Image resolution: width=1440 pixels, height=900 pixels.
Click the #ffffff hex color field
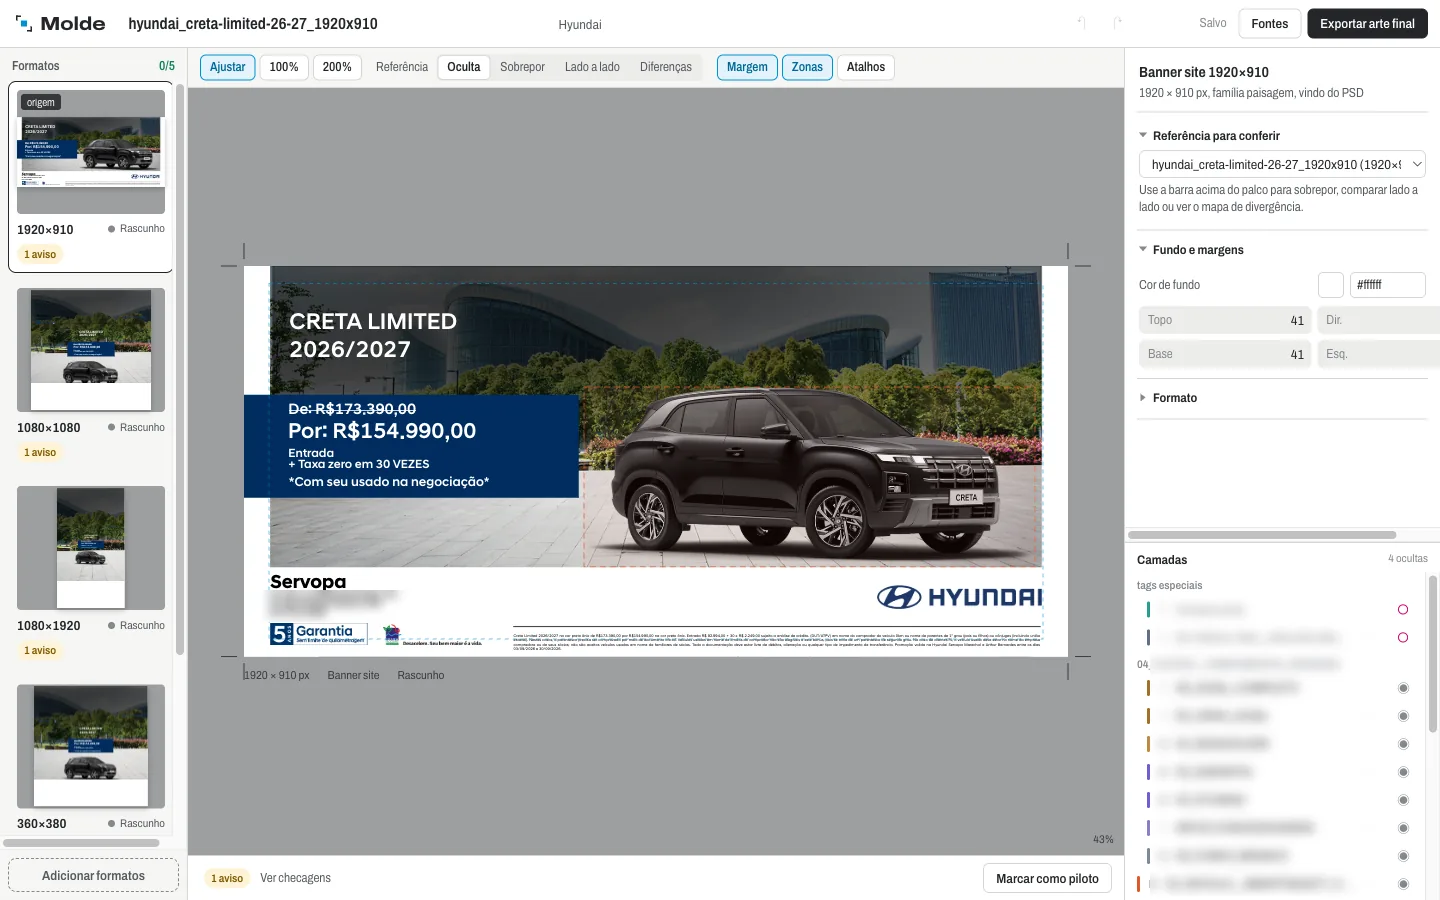(1388, 285)
